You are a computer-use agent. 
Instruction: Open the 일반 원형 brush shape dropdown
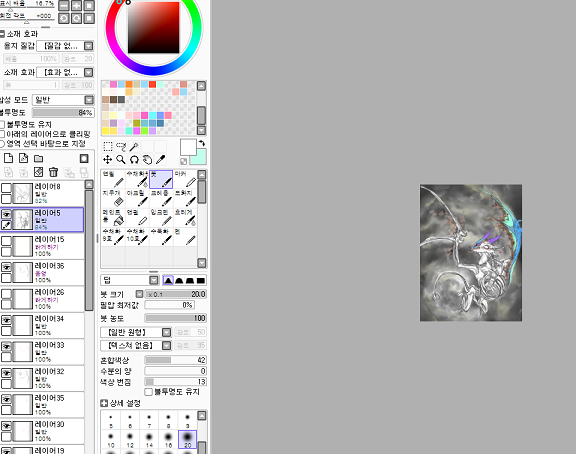[136, 332]
